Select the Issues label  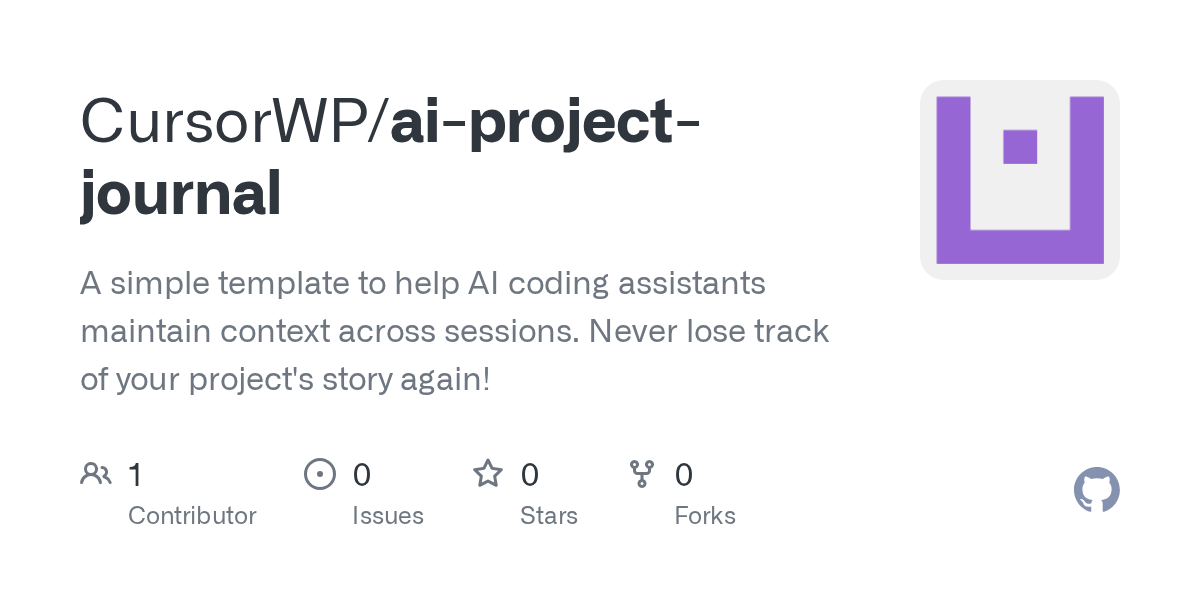click(388, 516)
